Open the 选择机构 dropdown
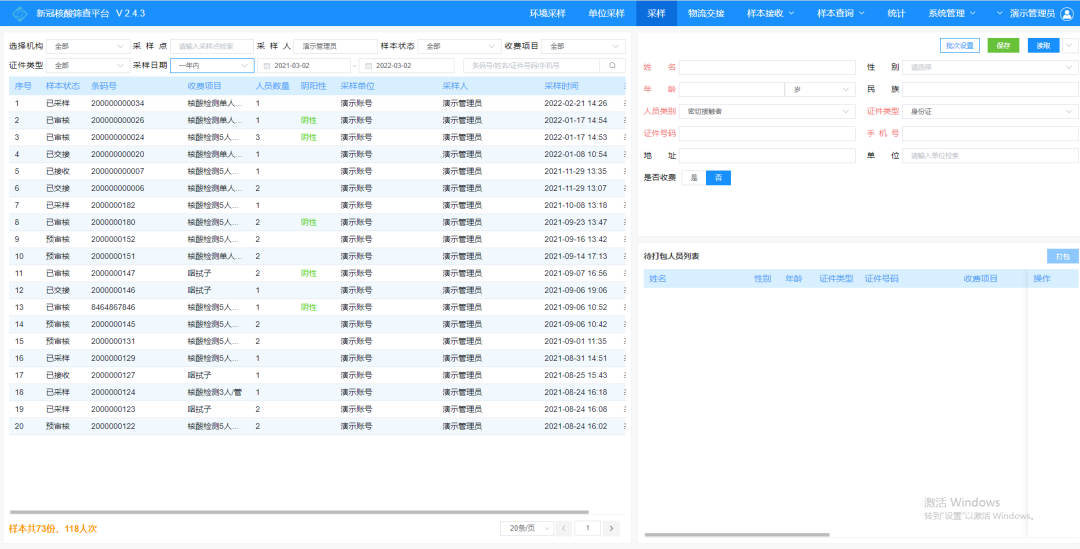This screenshot has width=1080, height=549. click(87, 46)
